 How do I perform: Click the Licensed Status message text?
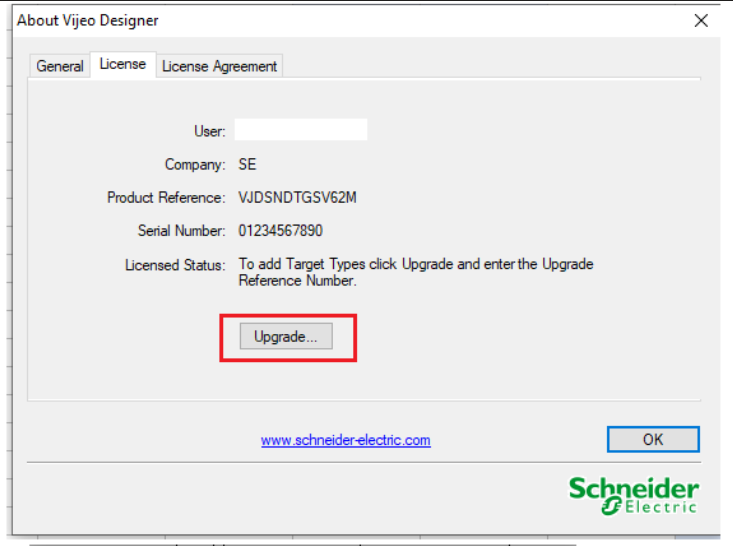416,272
